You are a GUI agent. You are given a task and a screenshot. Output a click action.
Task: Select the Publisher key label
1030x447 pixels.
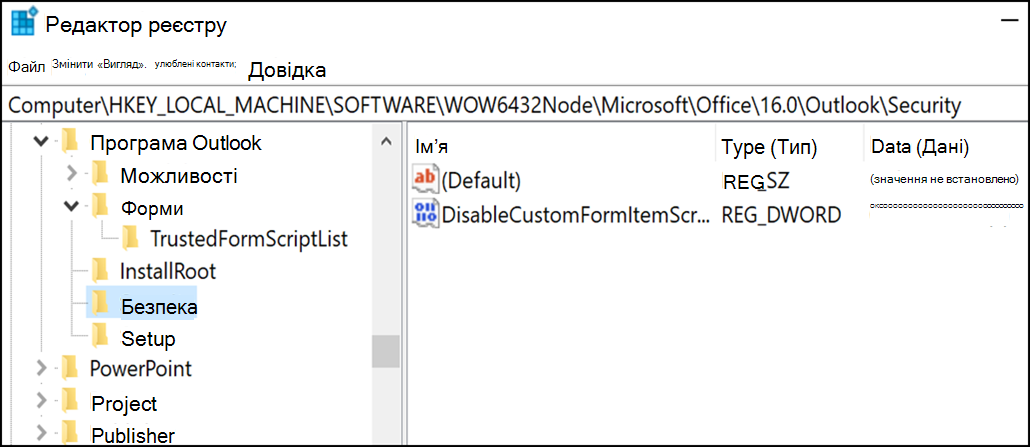pyautogui.click(x=133, y=435)
